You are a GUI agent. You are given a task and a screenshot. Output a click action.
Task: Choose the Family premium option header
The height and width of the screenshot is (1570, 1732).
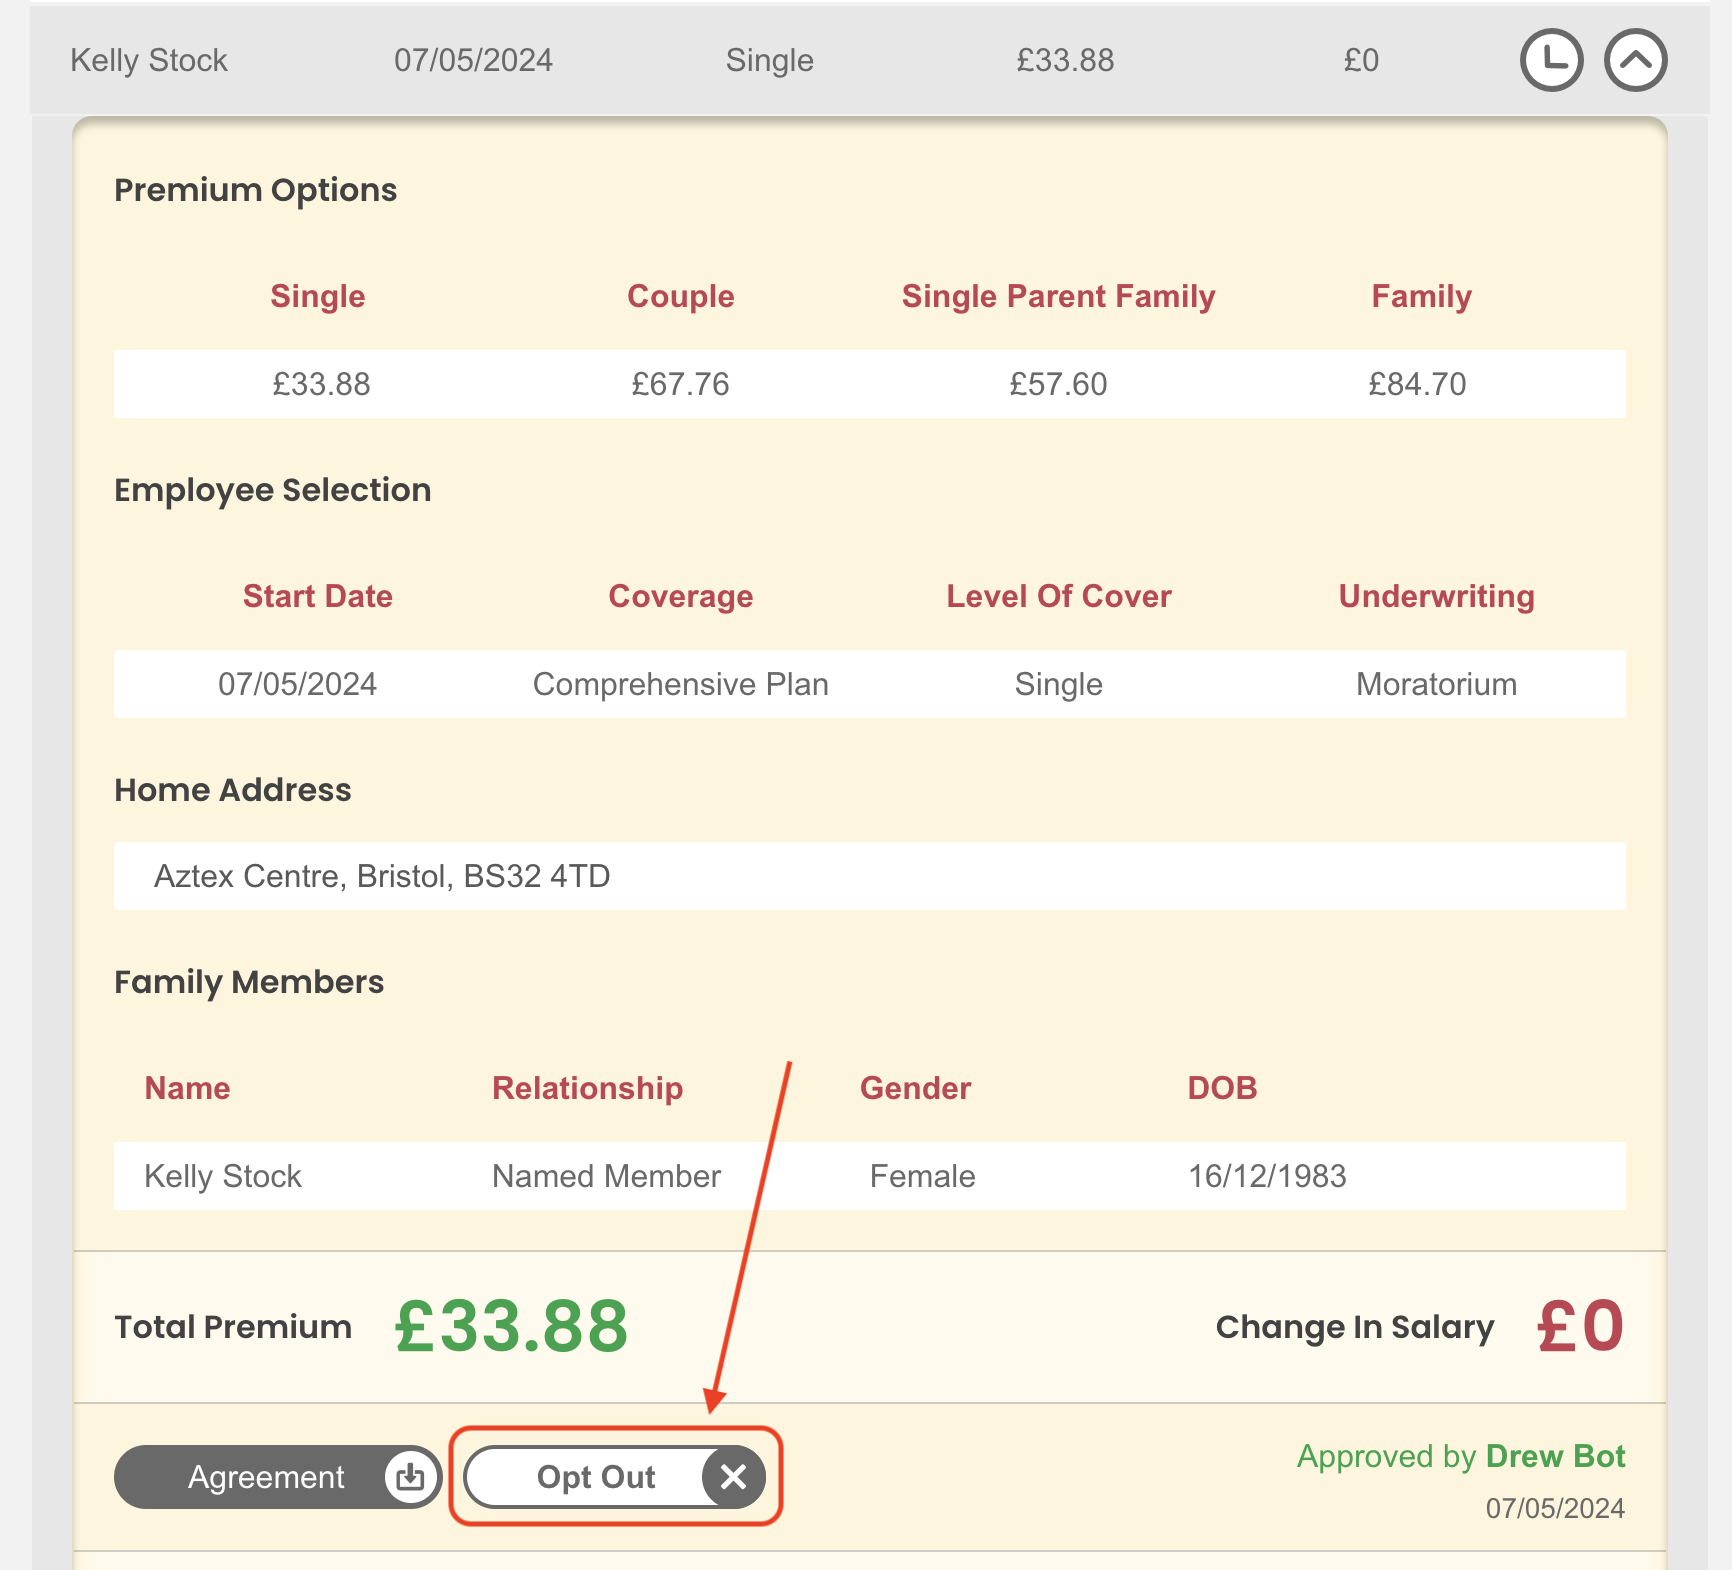(1420, 296)
